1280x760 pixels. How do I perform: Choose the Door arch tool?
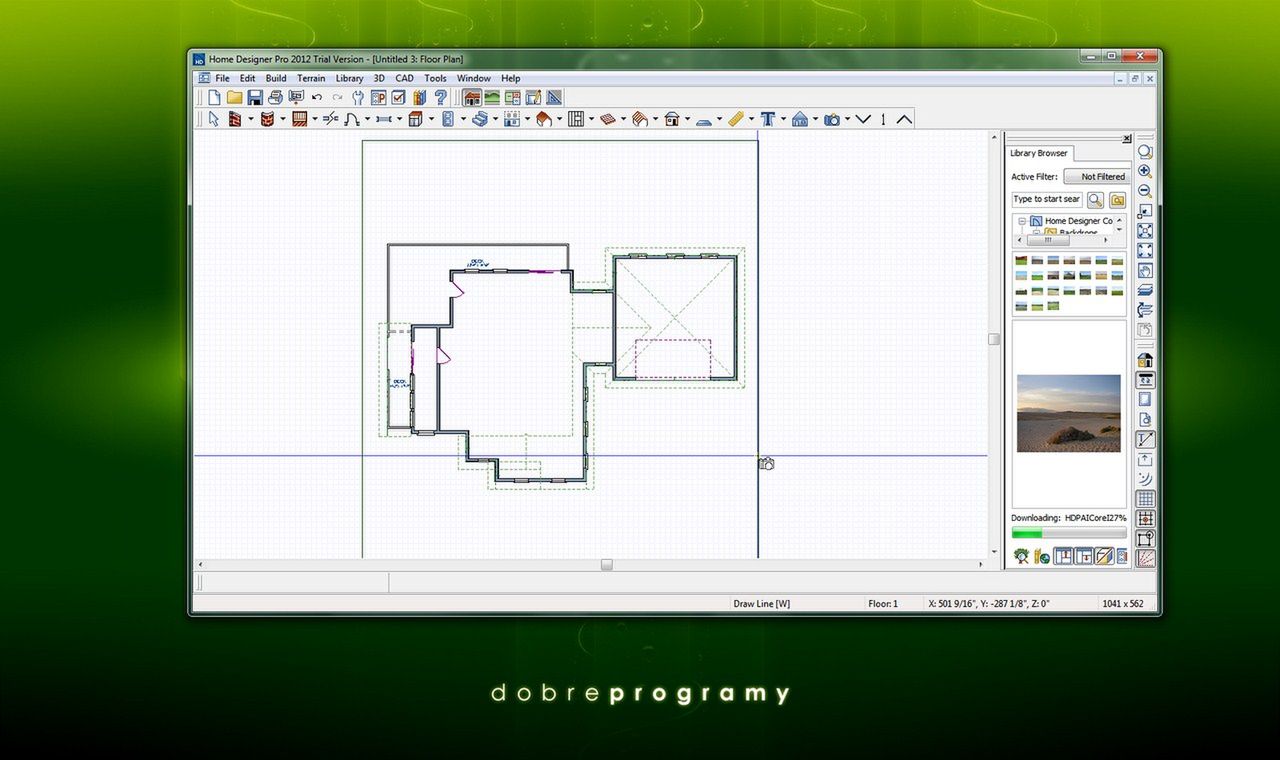[351, 119]
